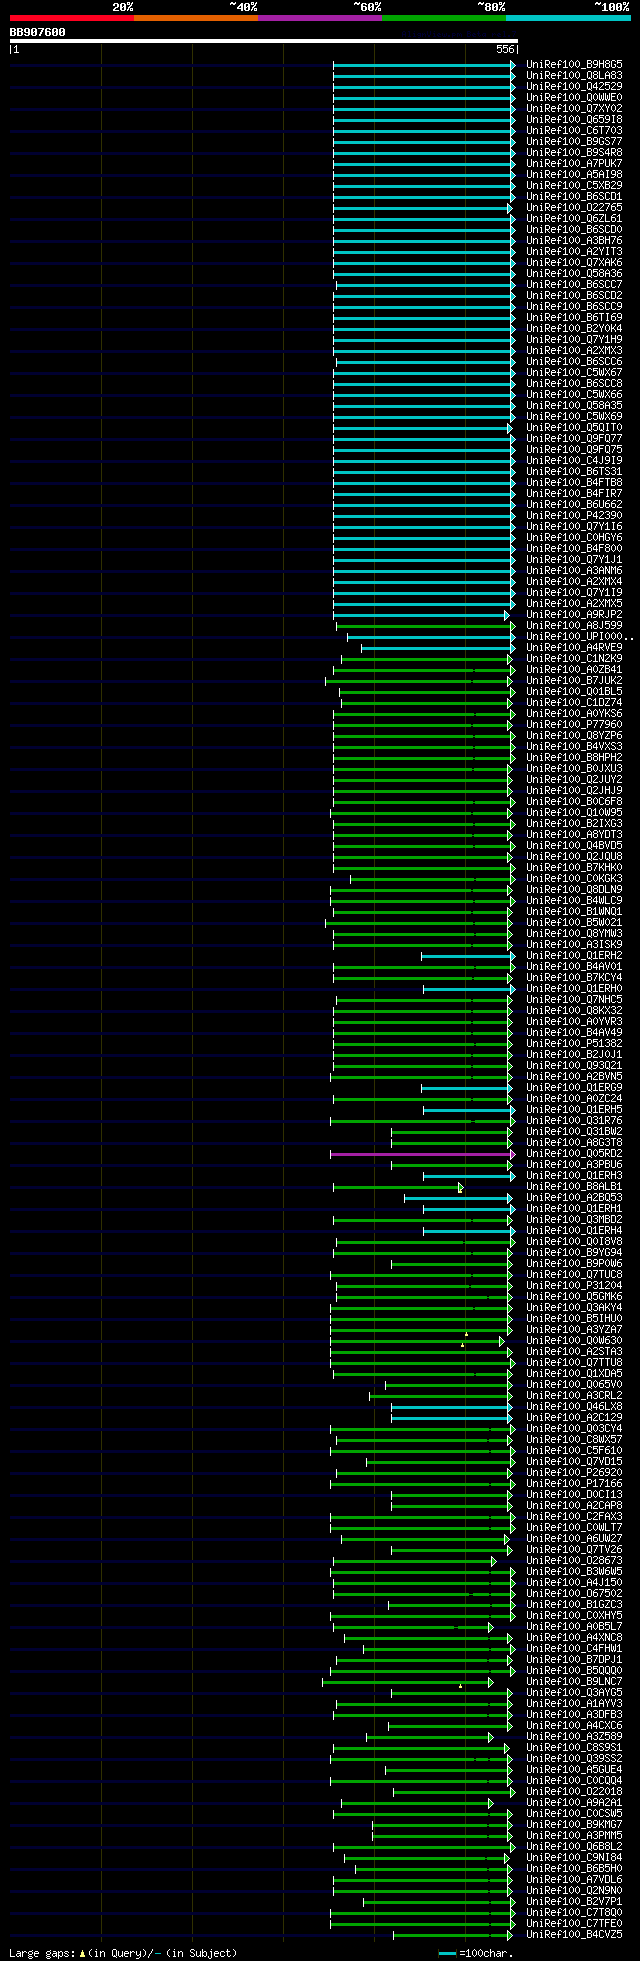
Task: Click the red ~20% identity legend bar
Action: click(x=71, y=18)
